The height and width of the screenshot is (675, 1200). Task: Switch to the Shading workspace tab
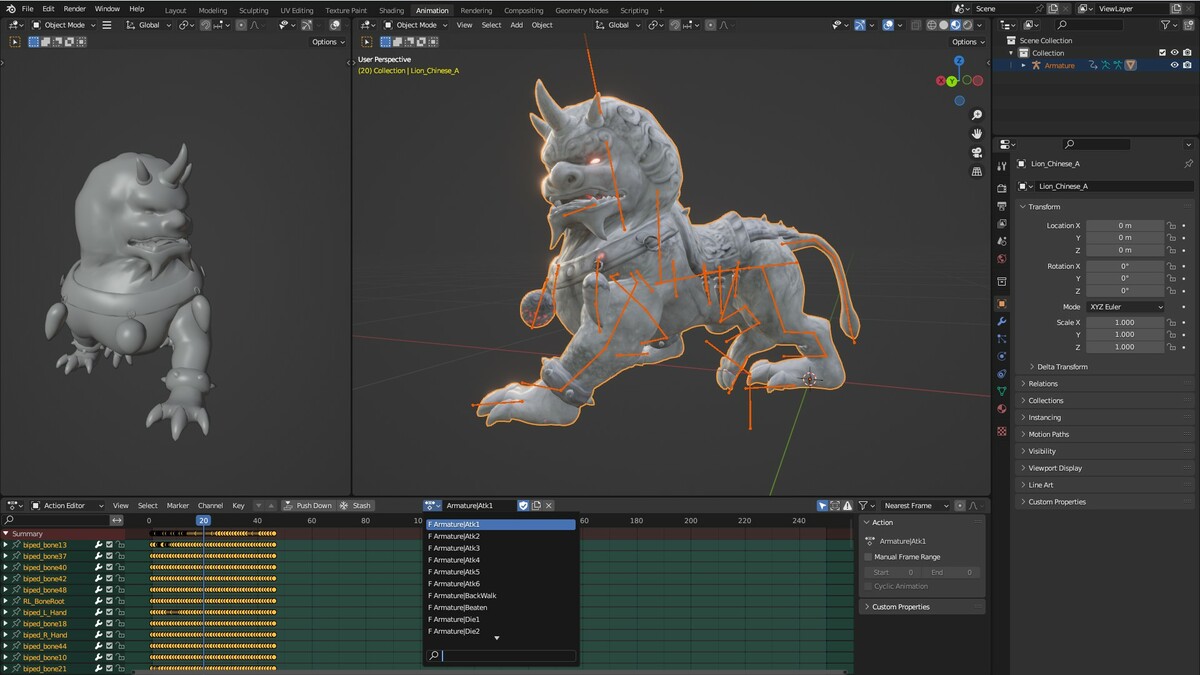pos(391,10)
